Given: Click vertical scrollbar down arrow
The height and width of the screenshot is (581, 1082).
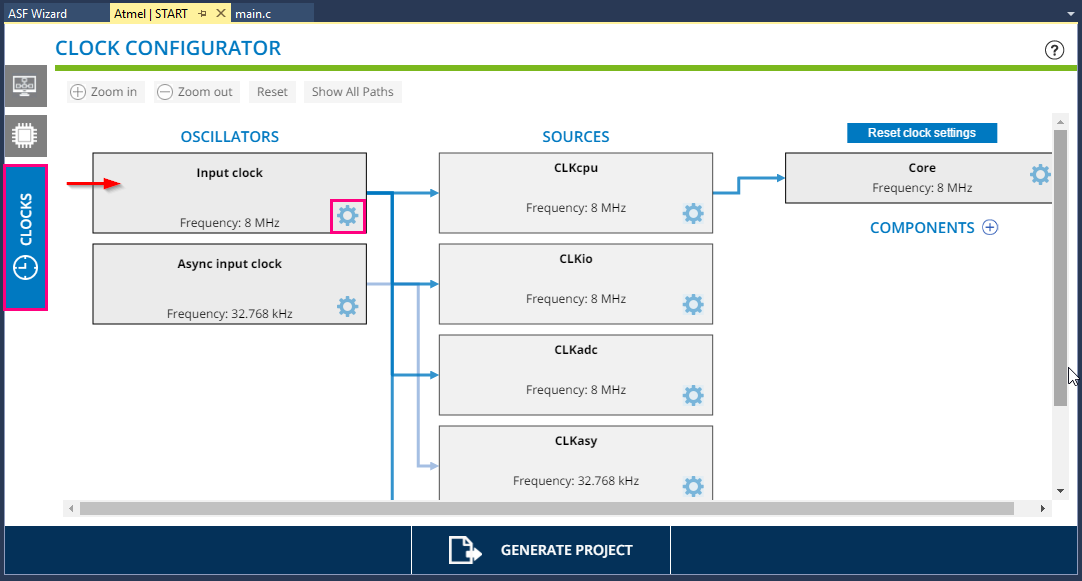Looking at the screenshot, I should (1061, 491).
